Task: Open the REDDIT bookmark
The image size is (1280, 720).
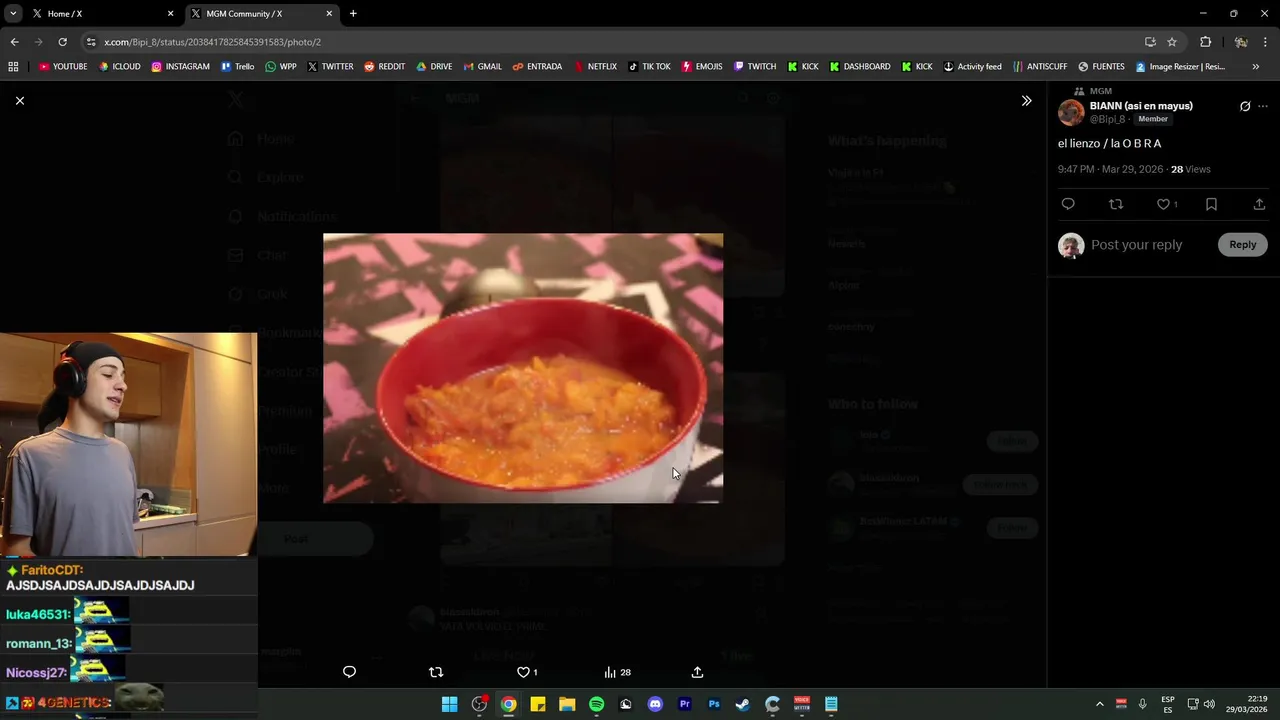Action: pyautogui.click(x=385, y=67)
